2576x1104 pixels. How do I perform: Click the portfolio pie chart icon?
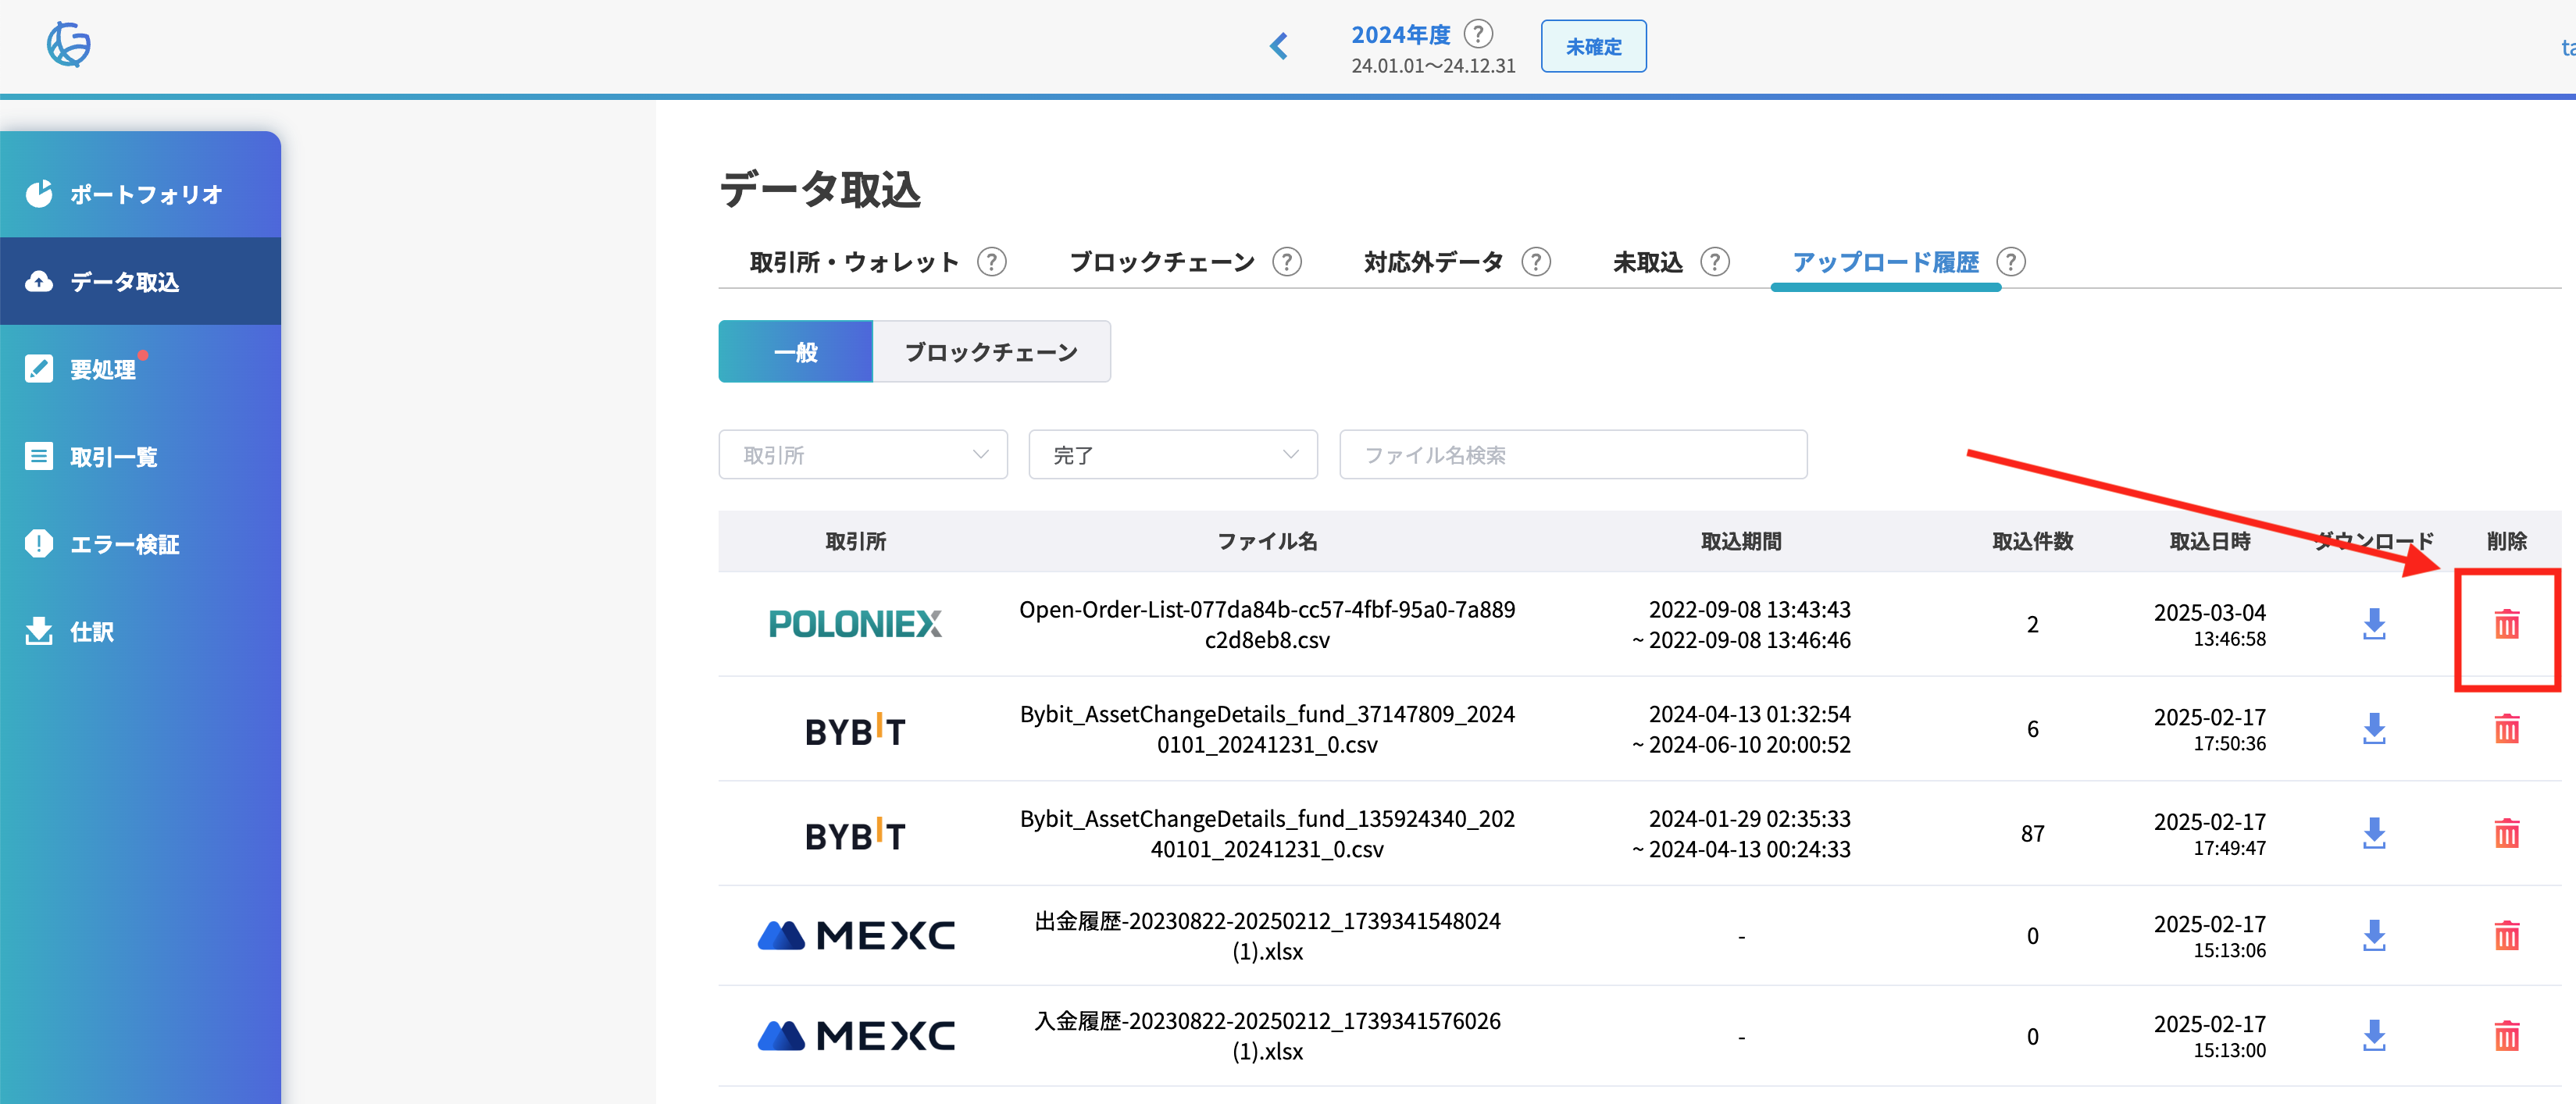pyautogui.click(x=39, y=193)
